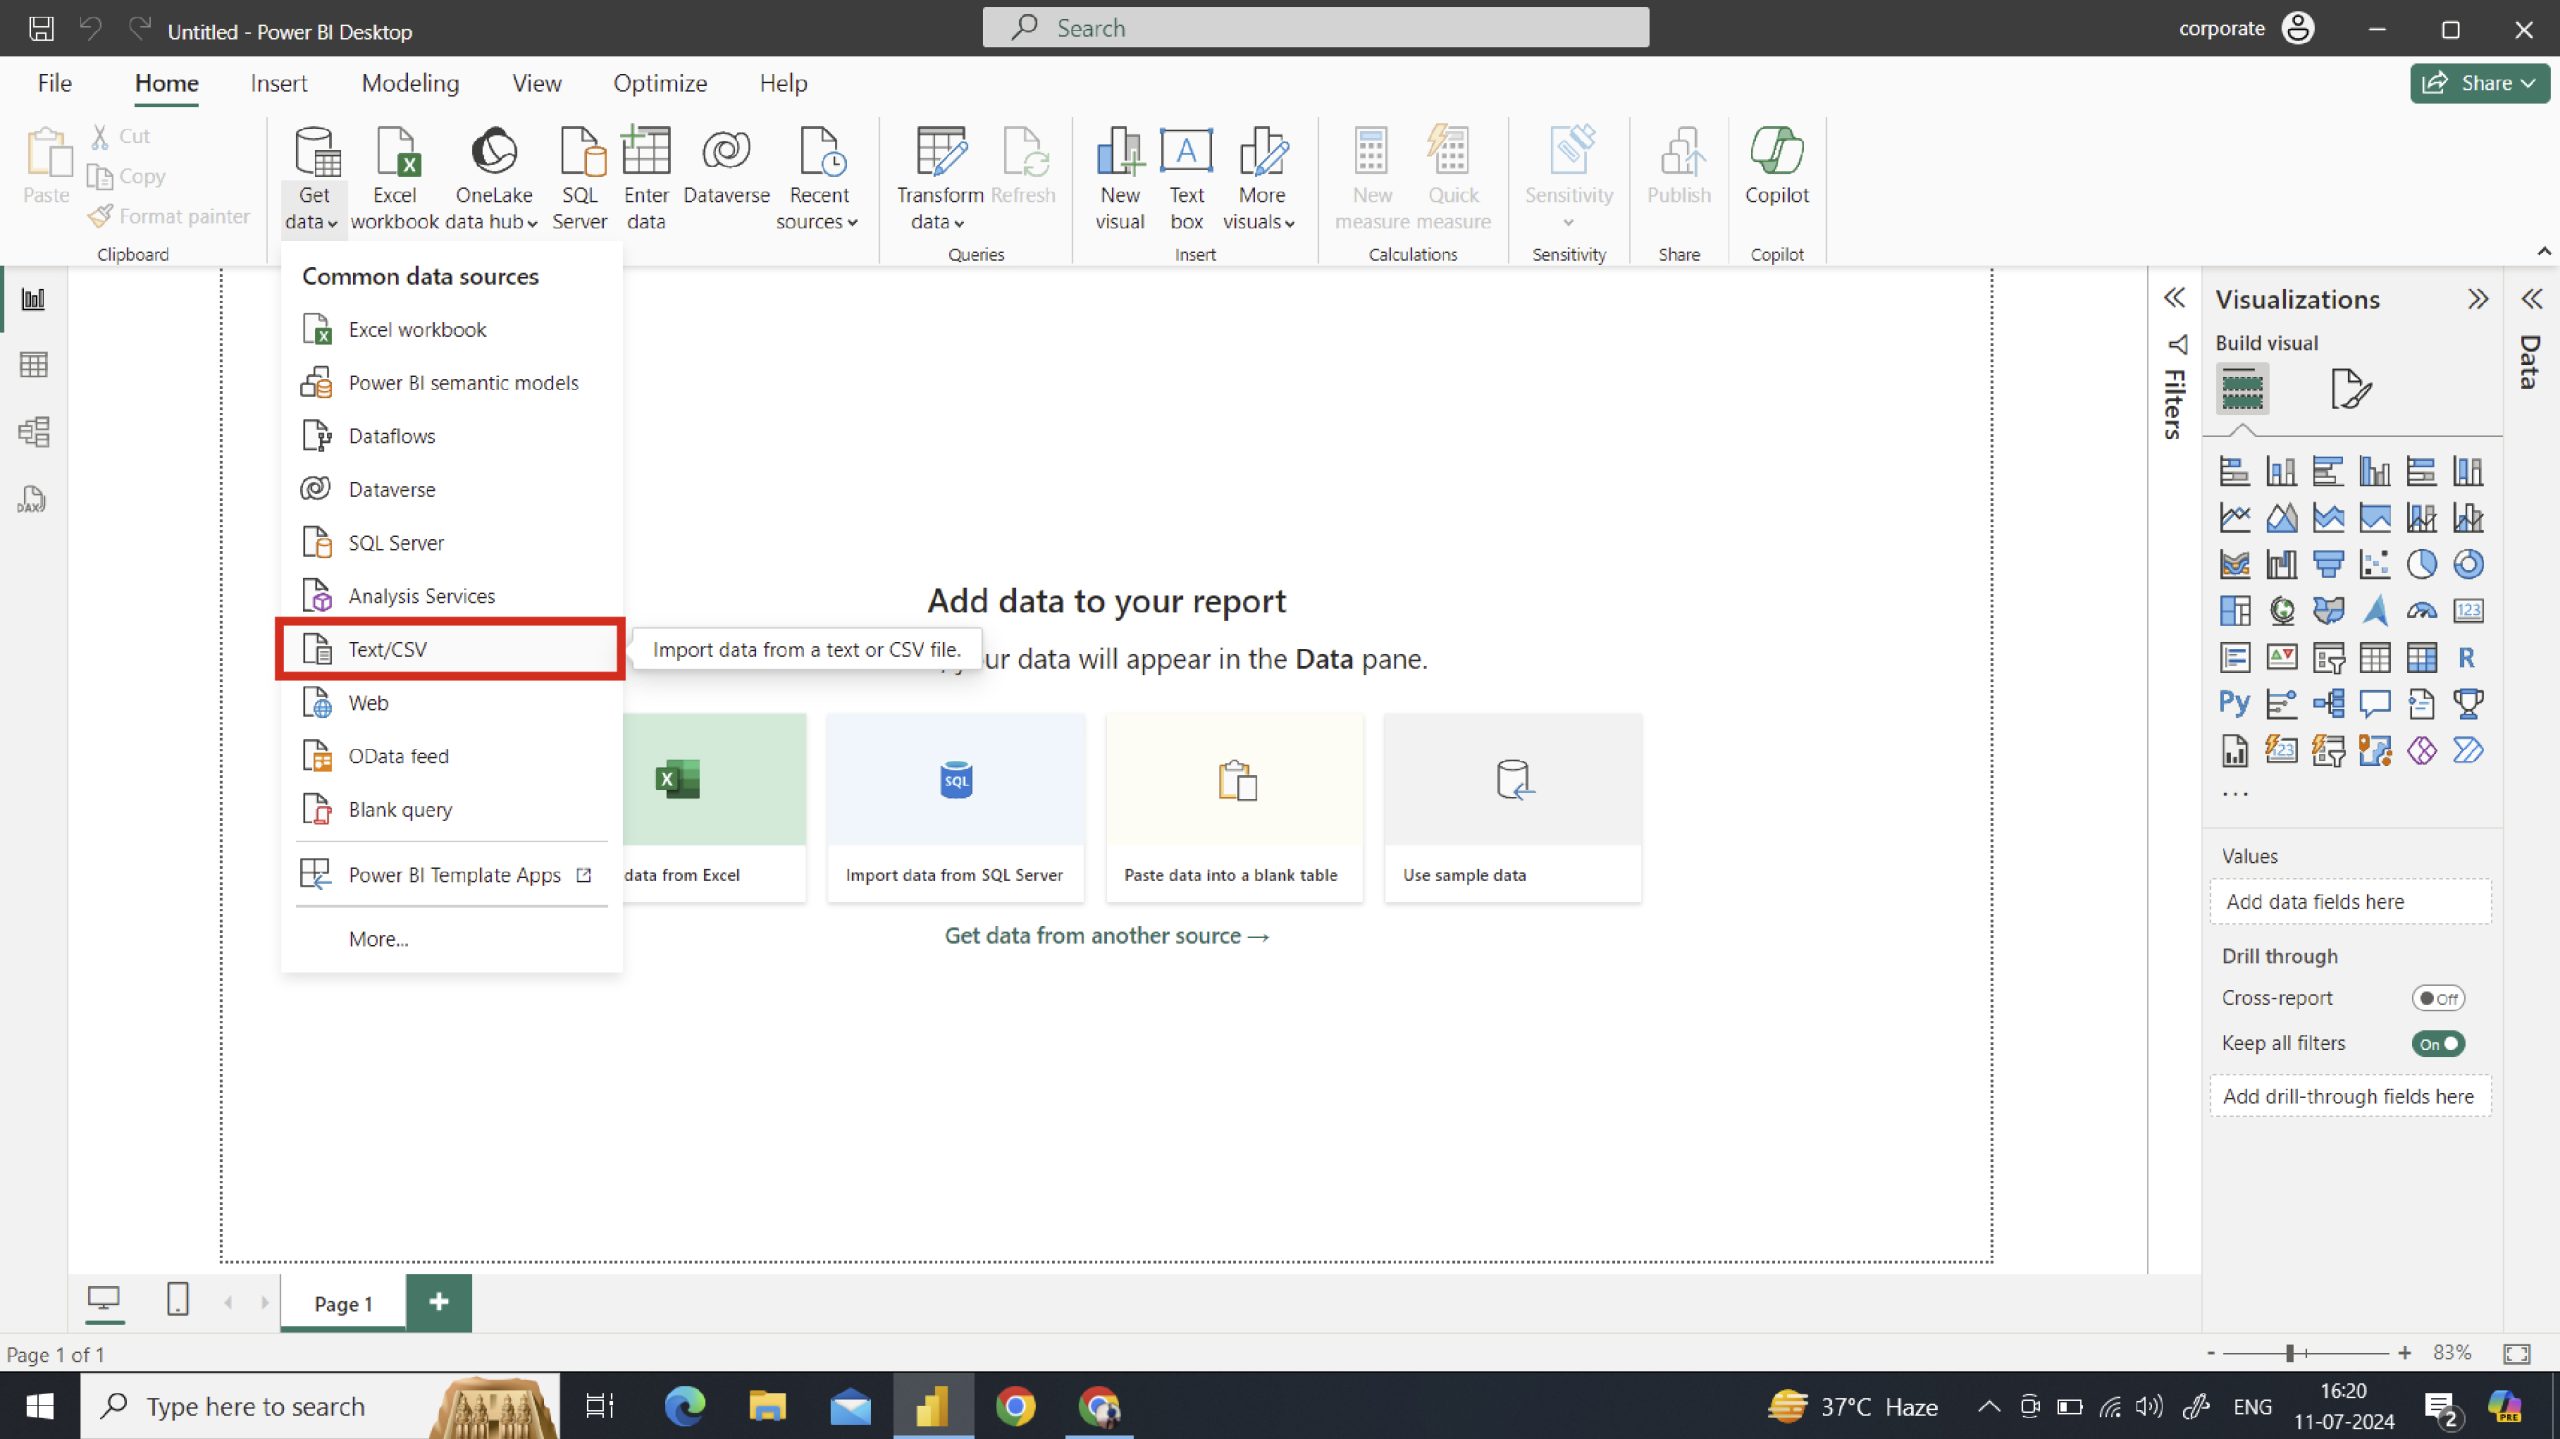Screen dimensions: 2560x1439
Task: Click the Search box in title bar
Action: 1315,28
